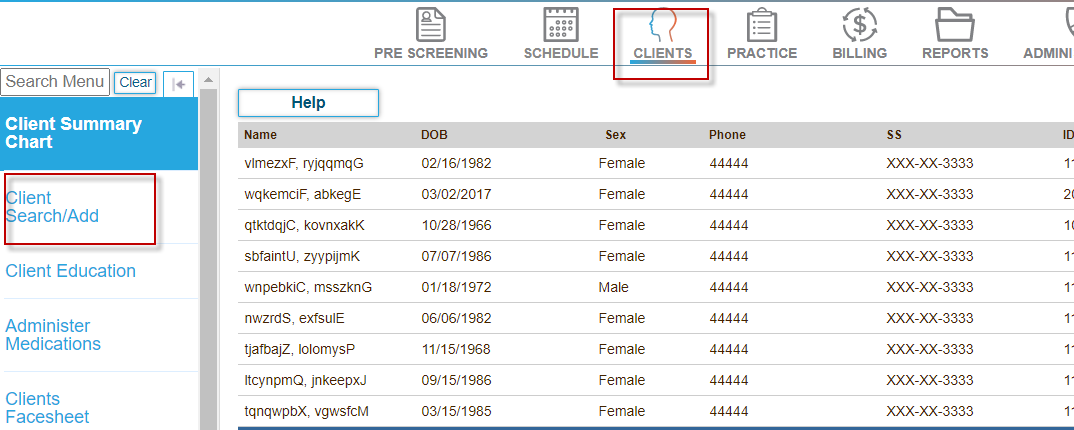Click the Help button
Screen dimensions: 1074x430
pyautogui.click(x=308, y=102)
